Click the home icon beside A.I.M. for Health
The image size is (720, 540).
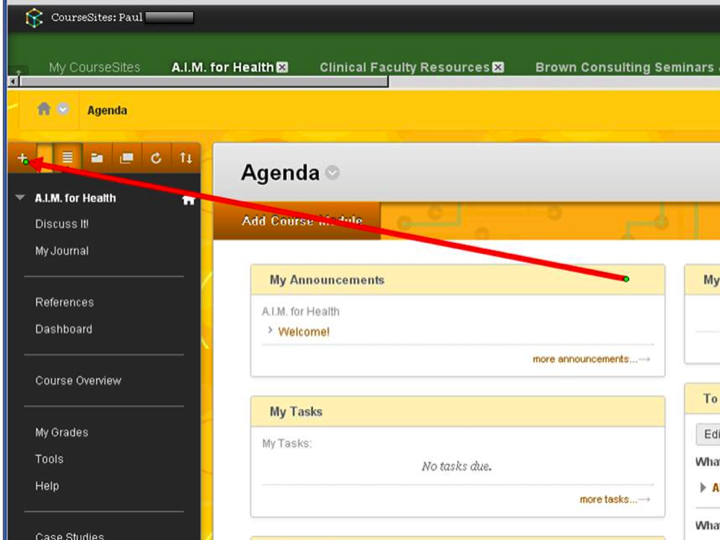(188, 200)
